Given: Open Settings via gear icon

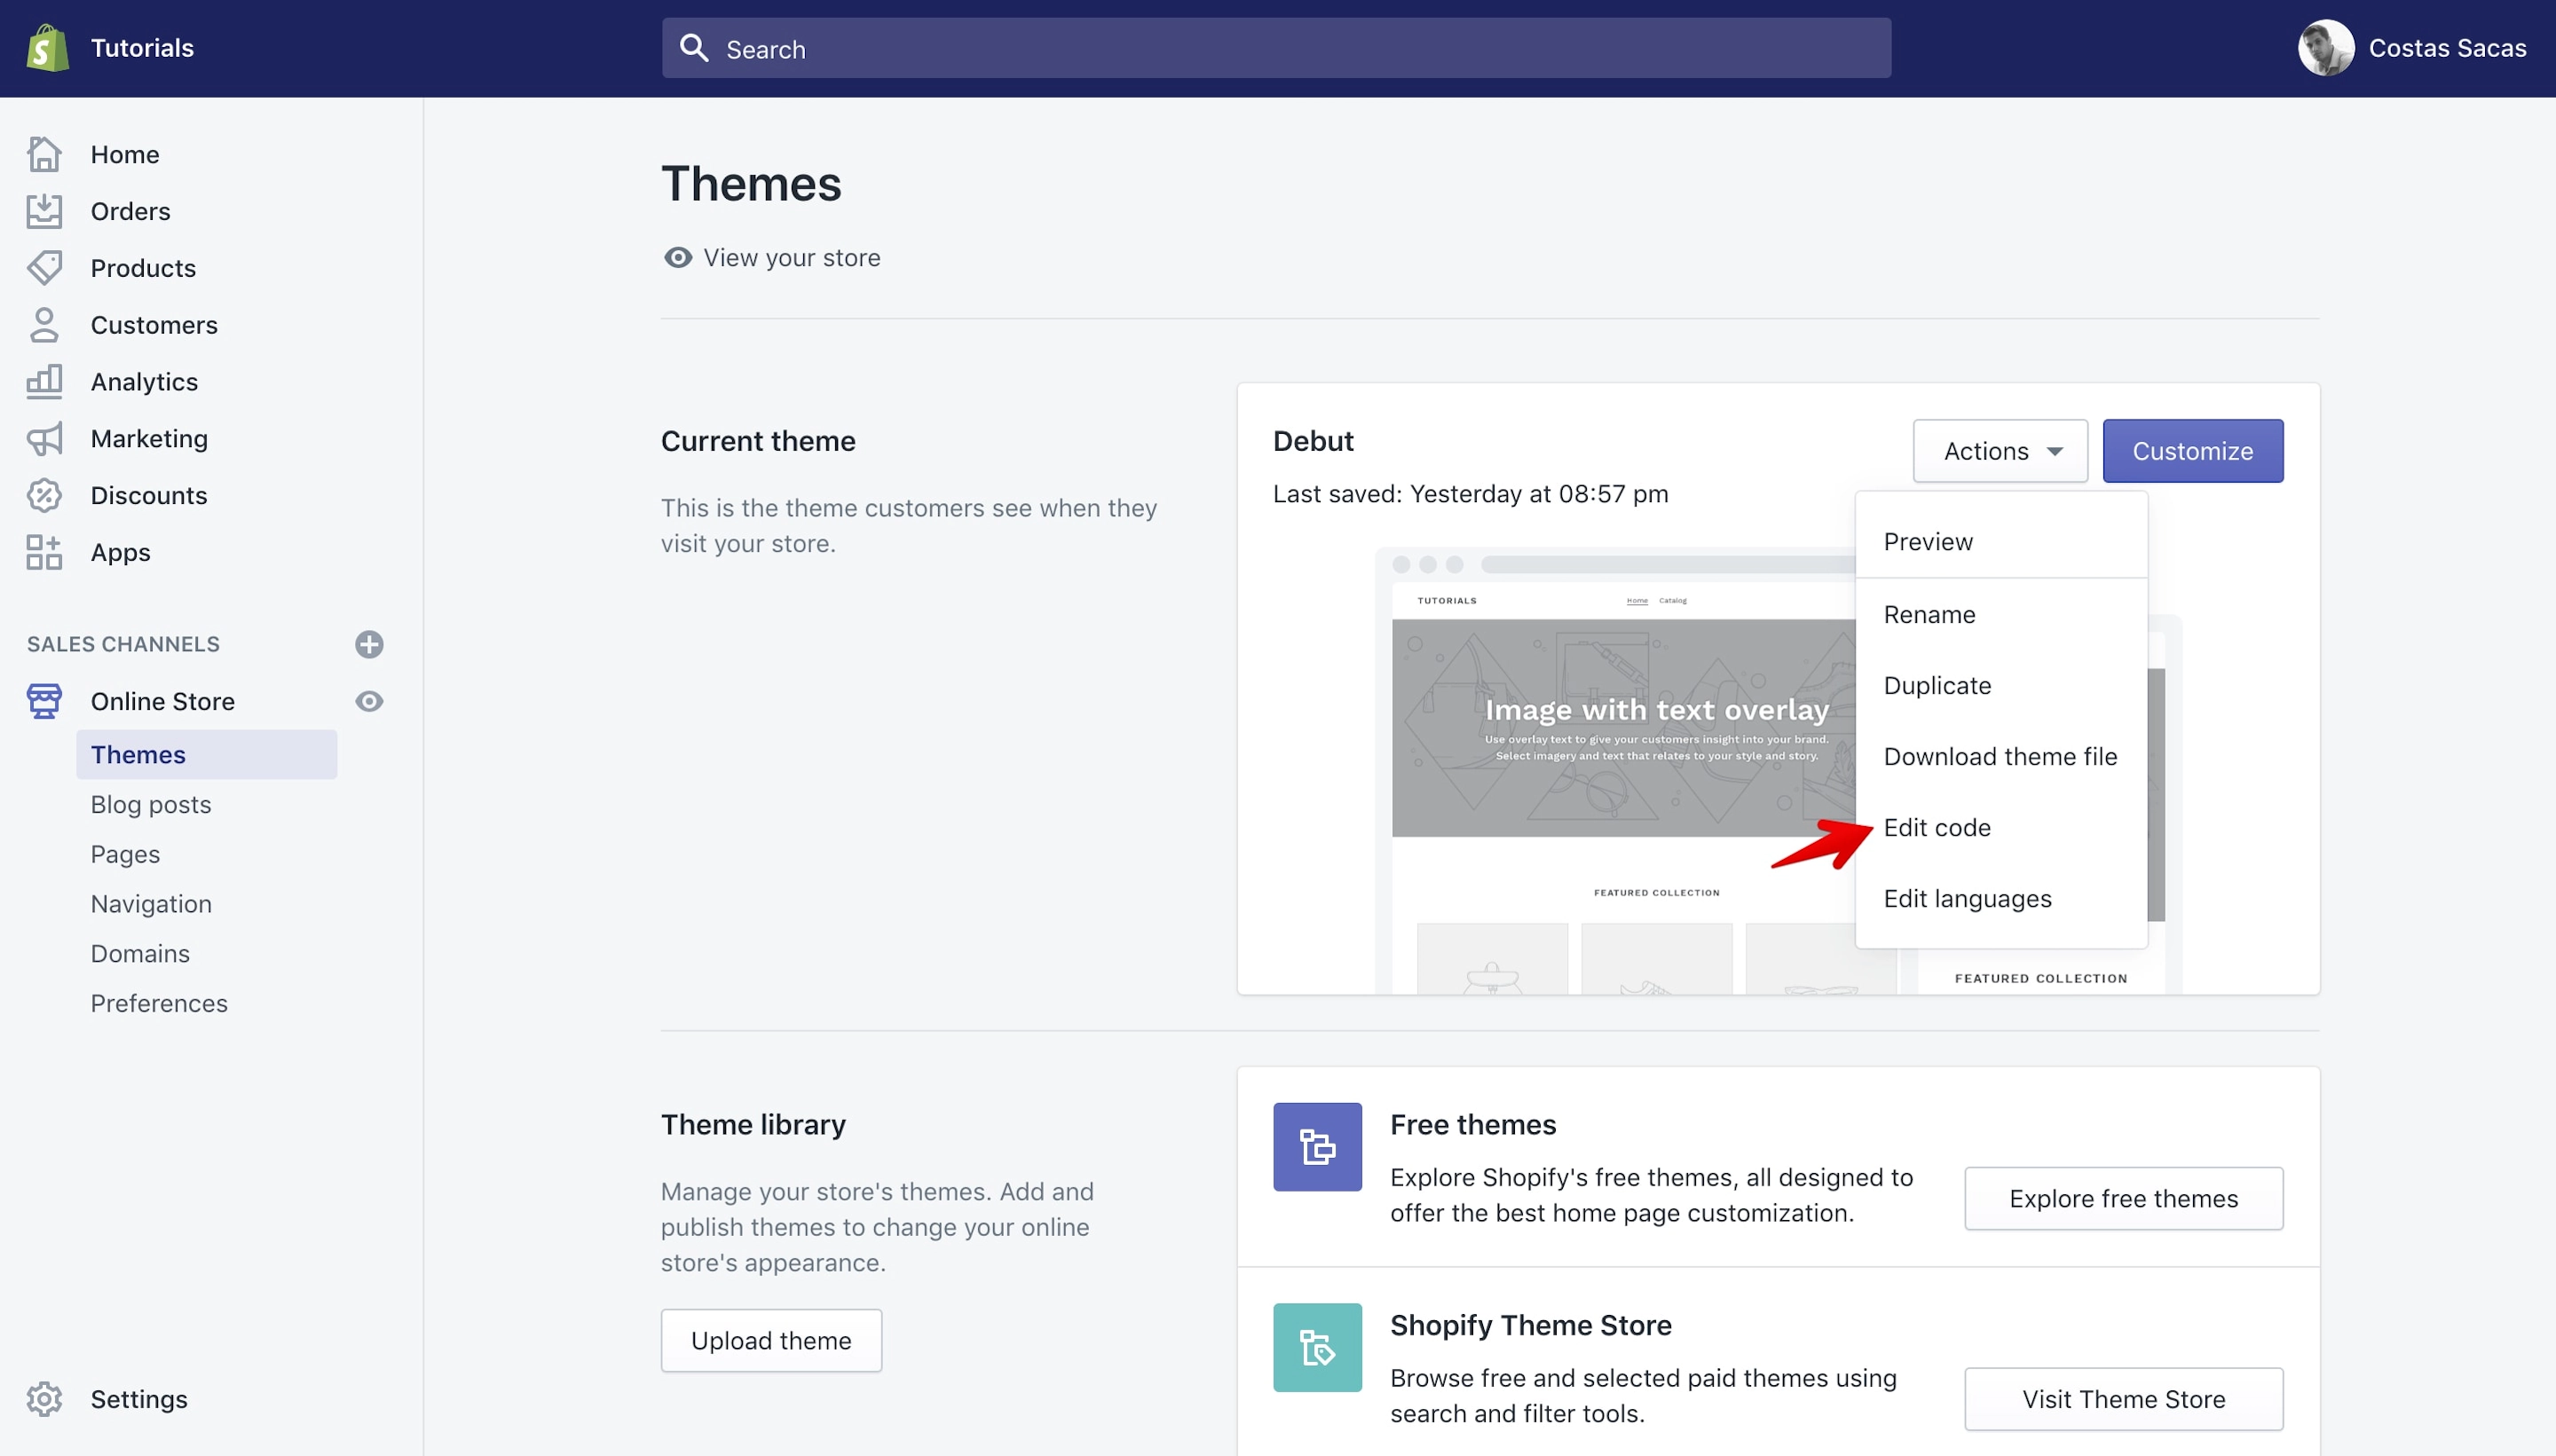Looking at the screenshot, I should tap(44, 1399).
